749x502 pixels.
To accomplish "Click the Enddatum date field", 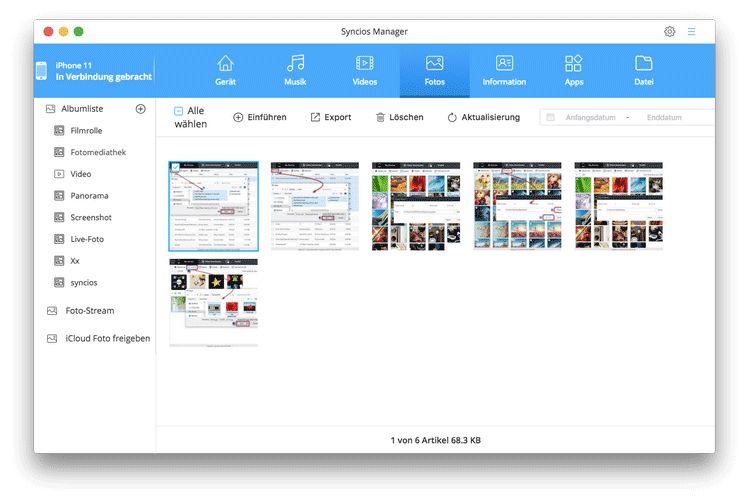I will point(664,117).
